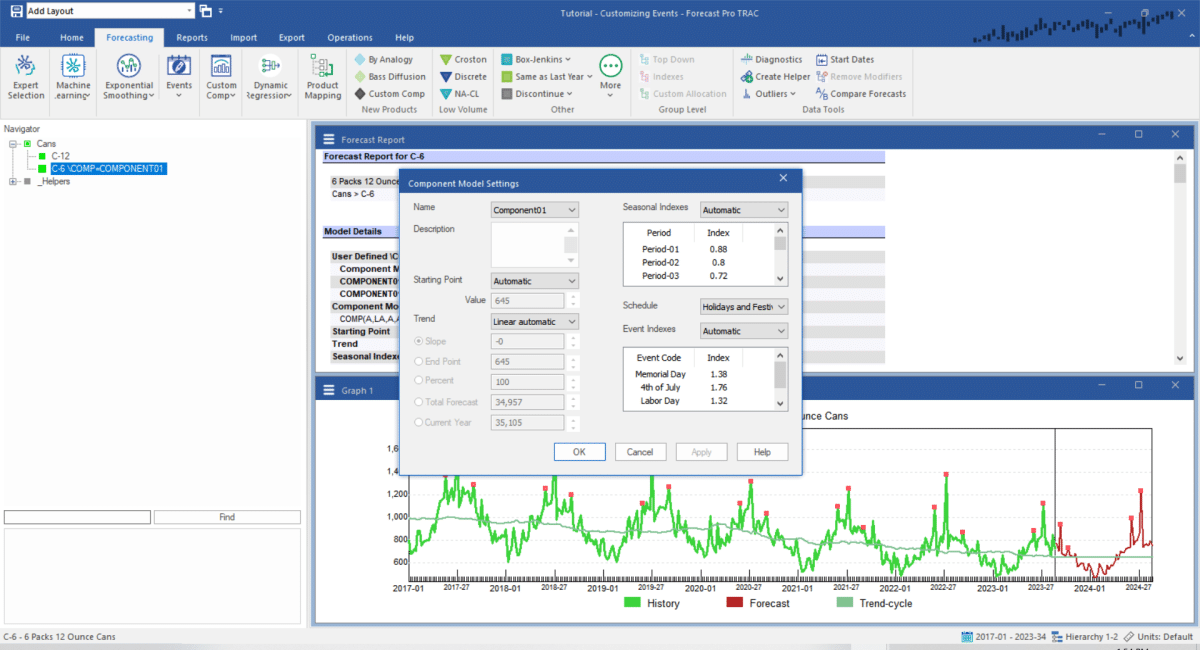Click the Seasonal Indexes list scrollbar
Screen dimensions: 1200x650
coord(780,254)
